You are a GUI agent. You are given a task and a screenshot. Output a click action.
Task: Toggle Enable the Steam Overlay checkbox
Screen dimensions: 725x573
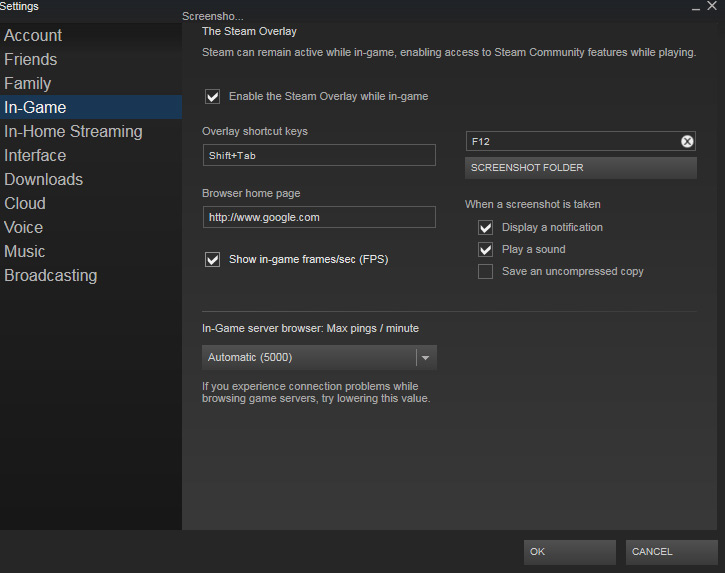[x=212, y=97]
